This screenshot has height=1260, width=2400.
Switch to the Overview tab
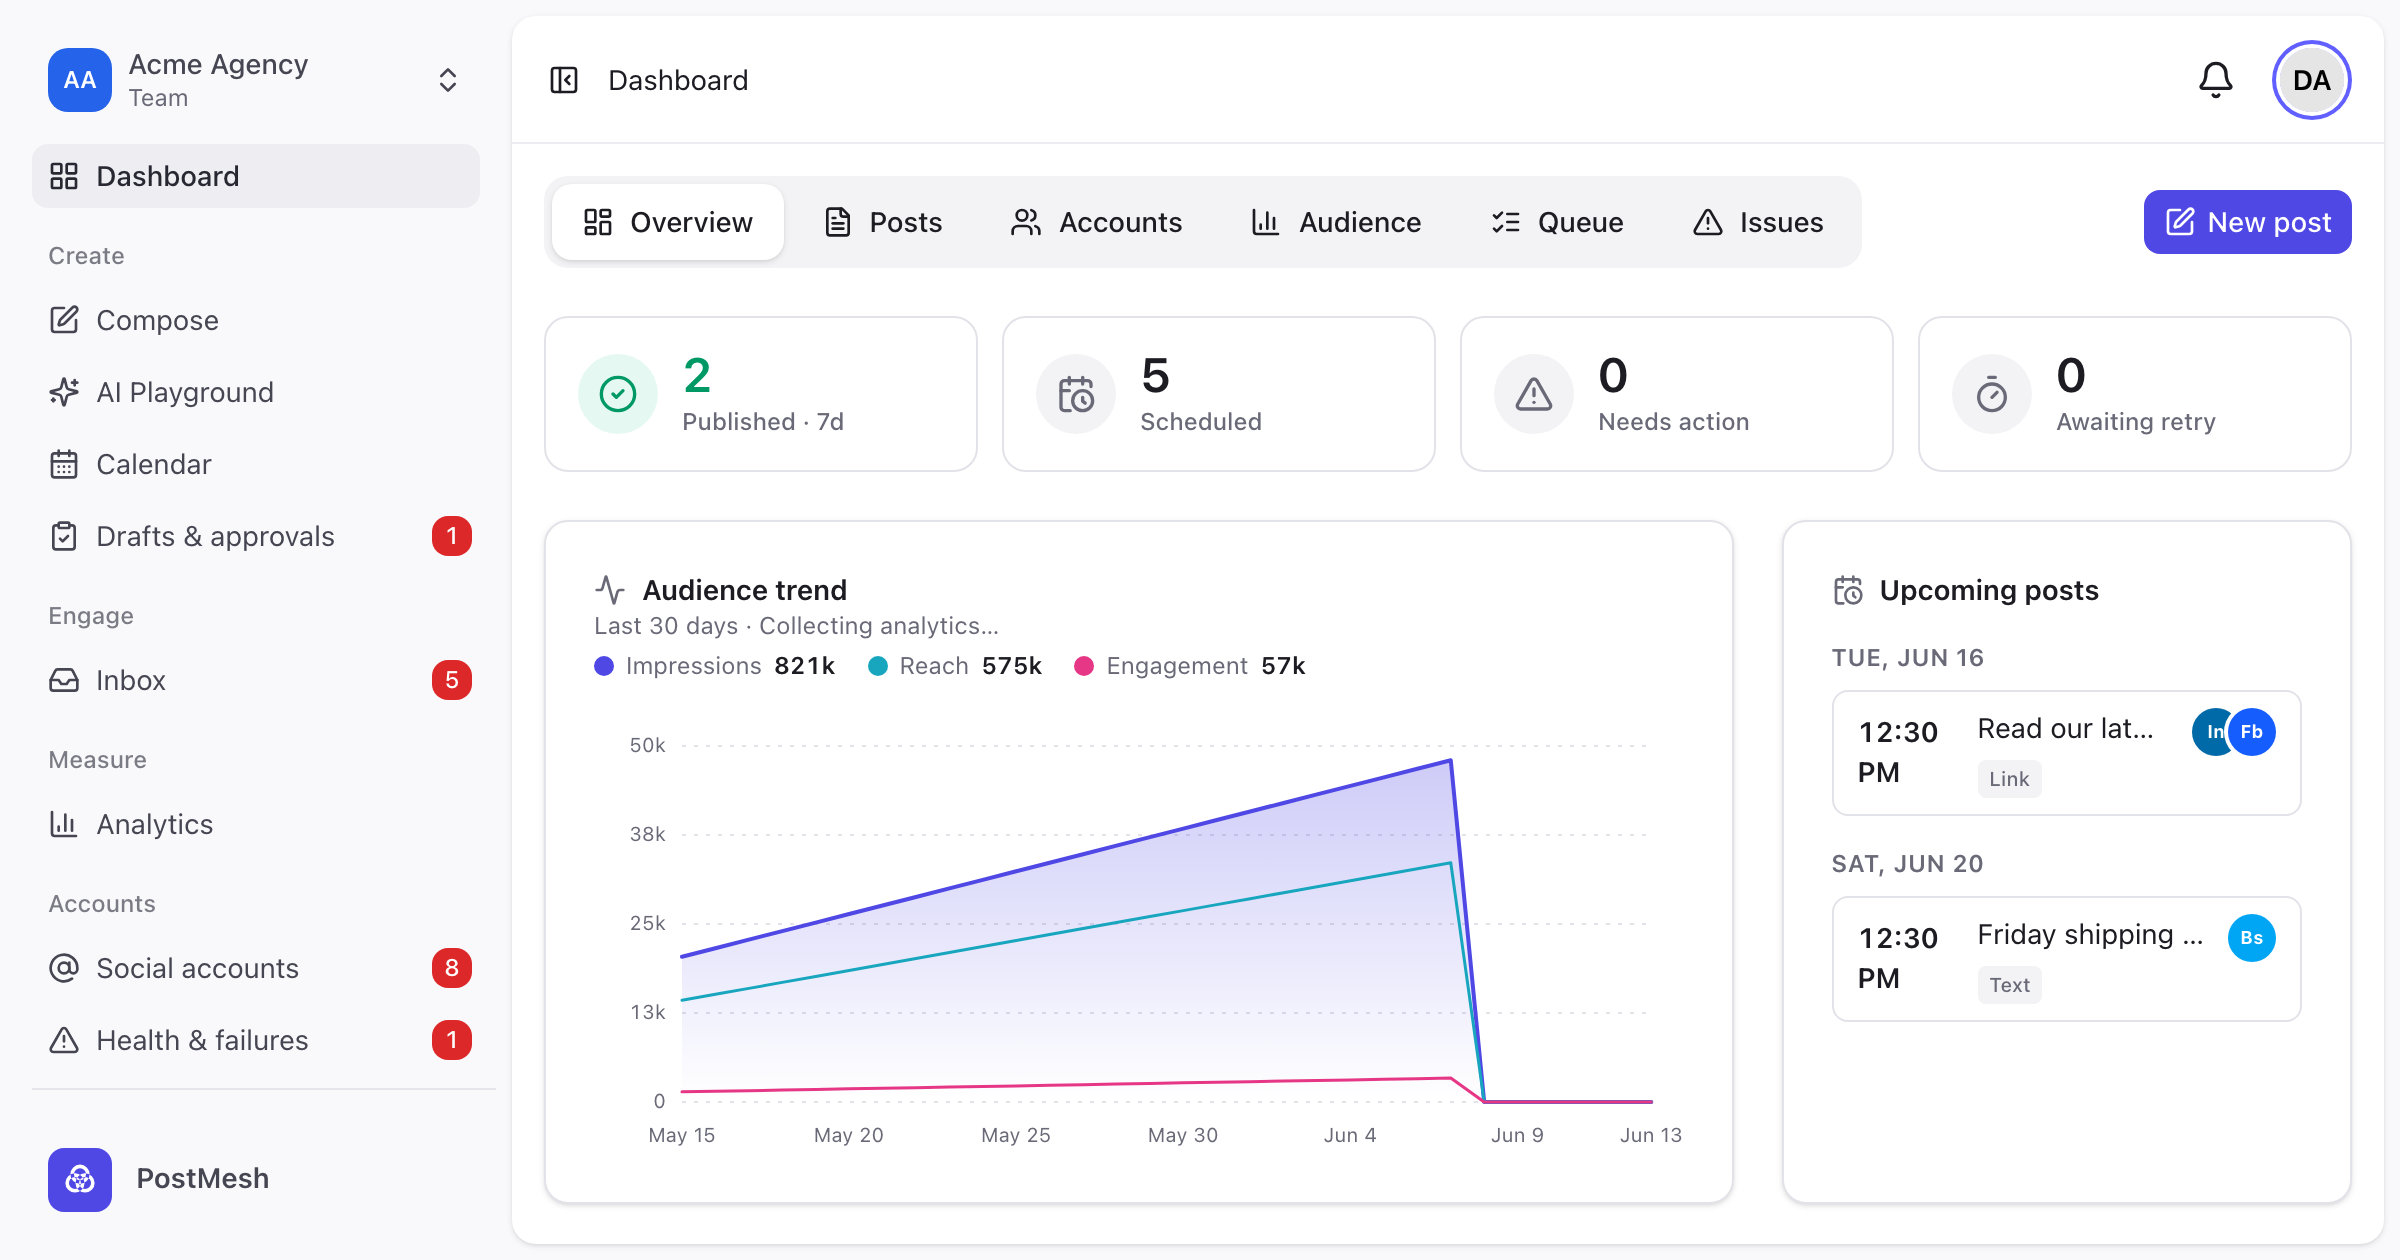point(668,222)
